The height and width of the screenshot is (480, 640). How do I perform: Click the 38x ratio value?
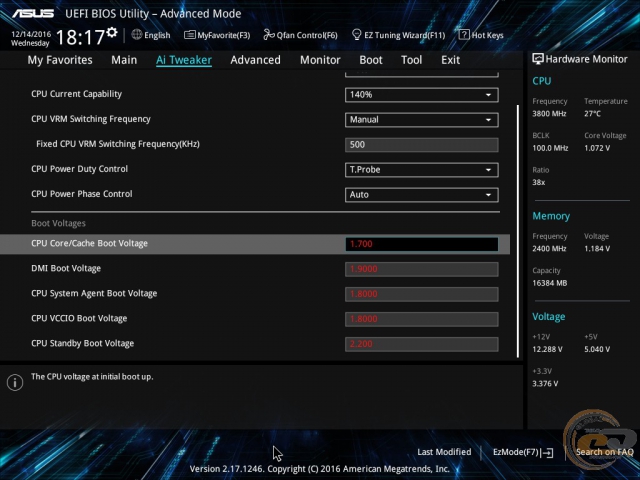(x=539, y=182)
